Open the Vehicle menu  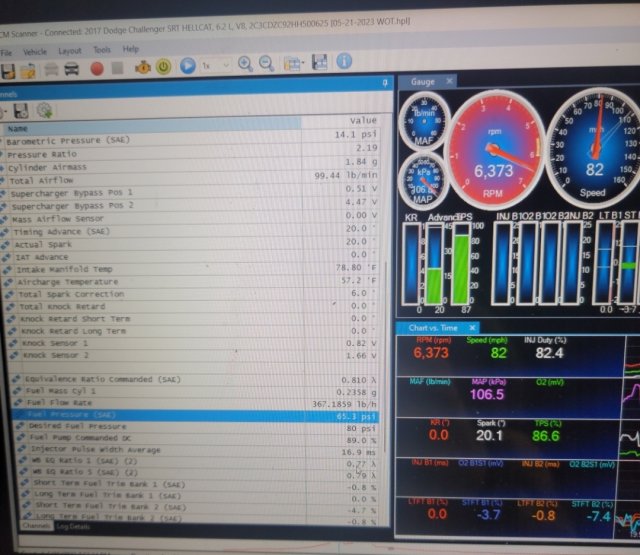click(35, 49)
